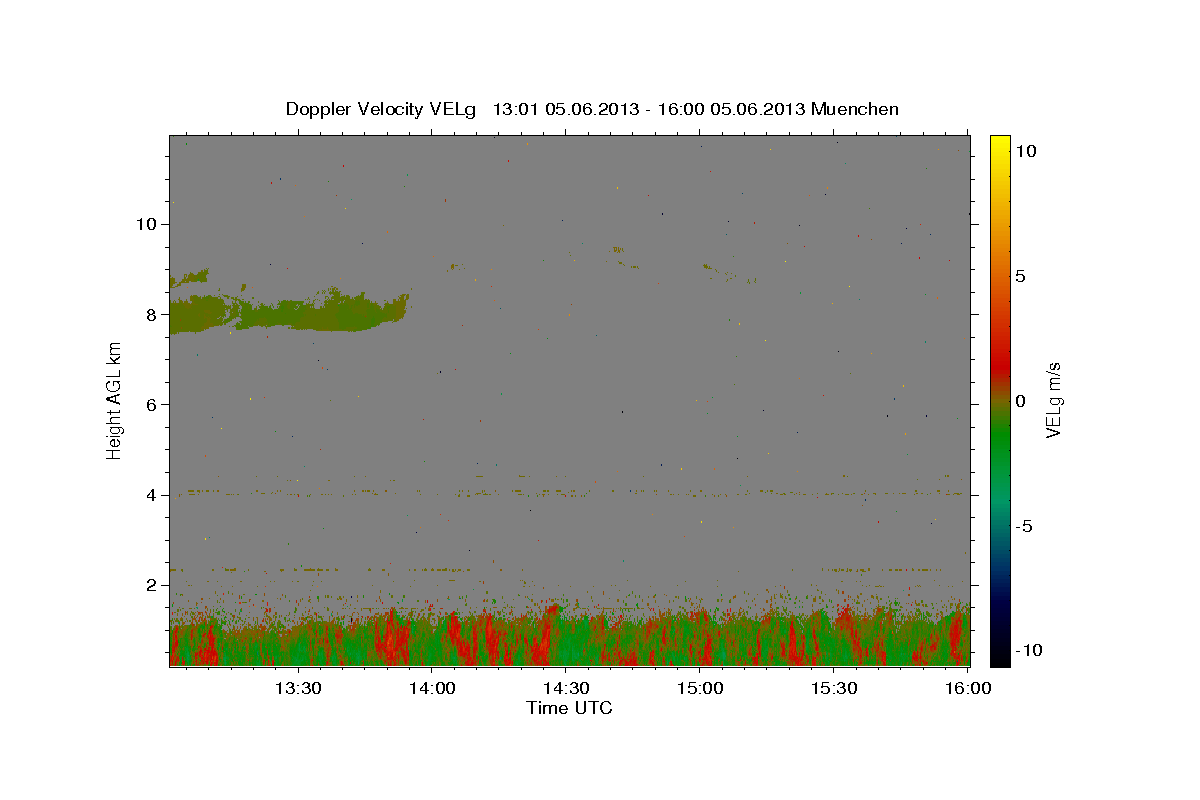This screenshot has width=1200, height=800.
Task: Click the height label '2' on the y-axis
Action: 150,585
